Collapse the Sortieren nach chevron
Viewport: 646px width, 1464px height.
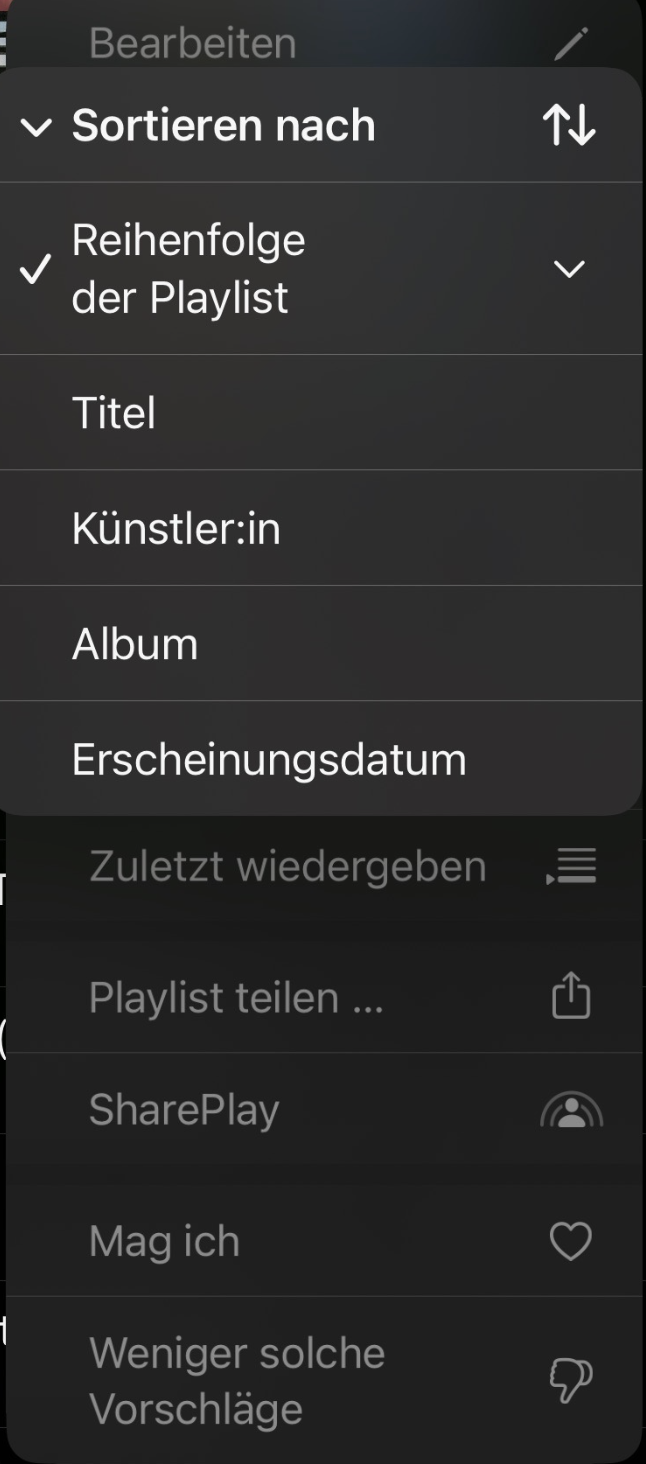click(x=36, y=127)
